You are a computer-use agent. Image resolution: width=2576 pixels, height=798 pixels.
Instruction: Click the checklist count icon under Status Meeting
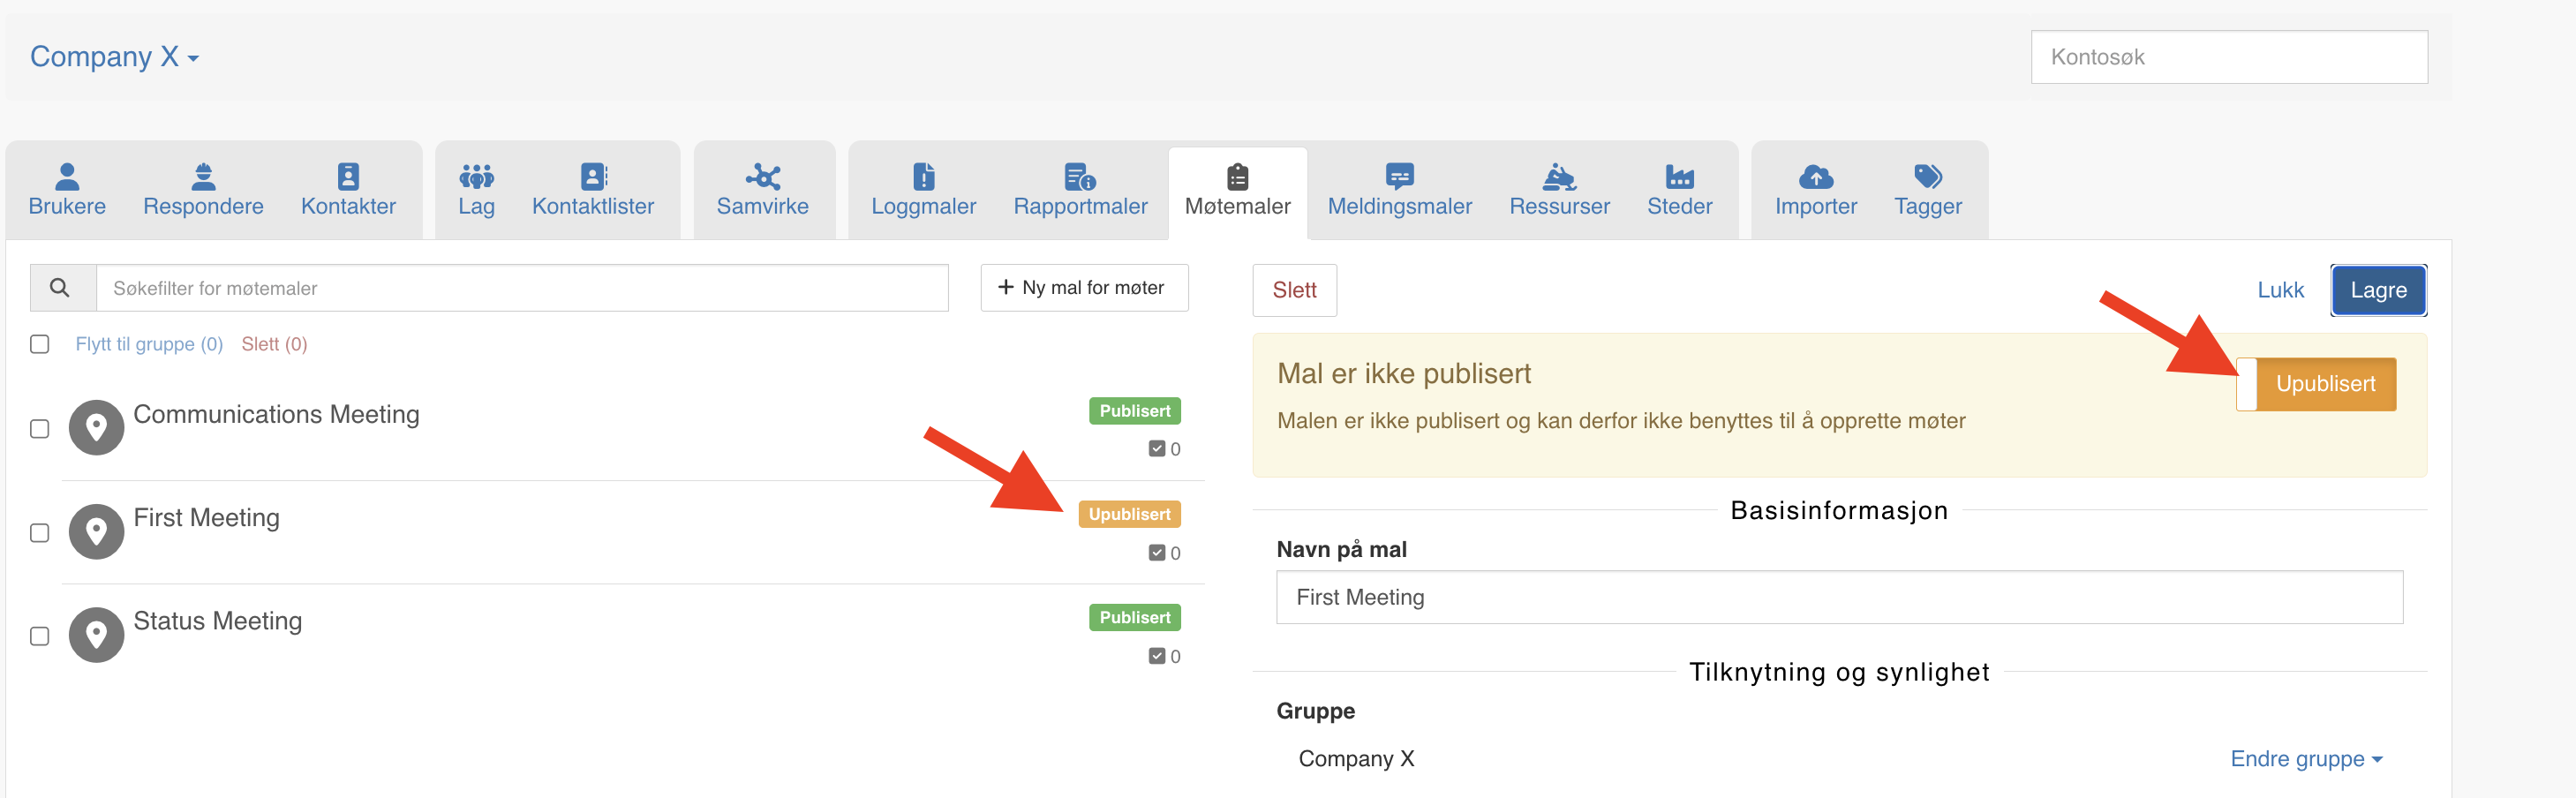[x=1157, y=656]
